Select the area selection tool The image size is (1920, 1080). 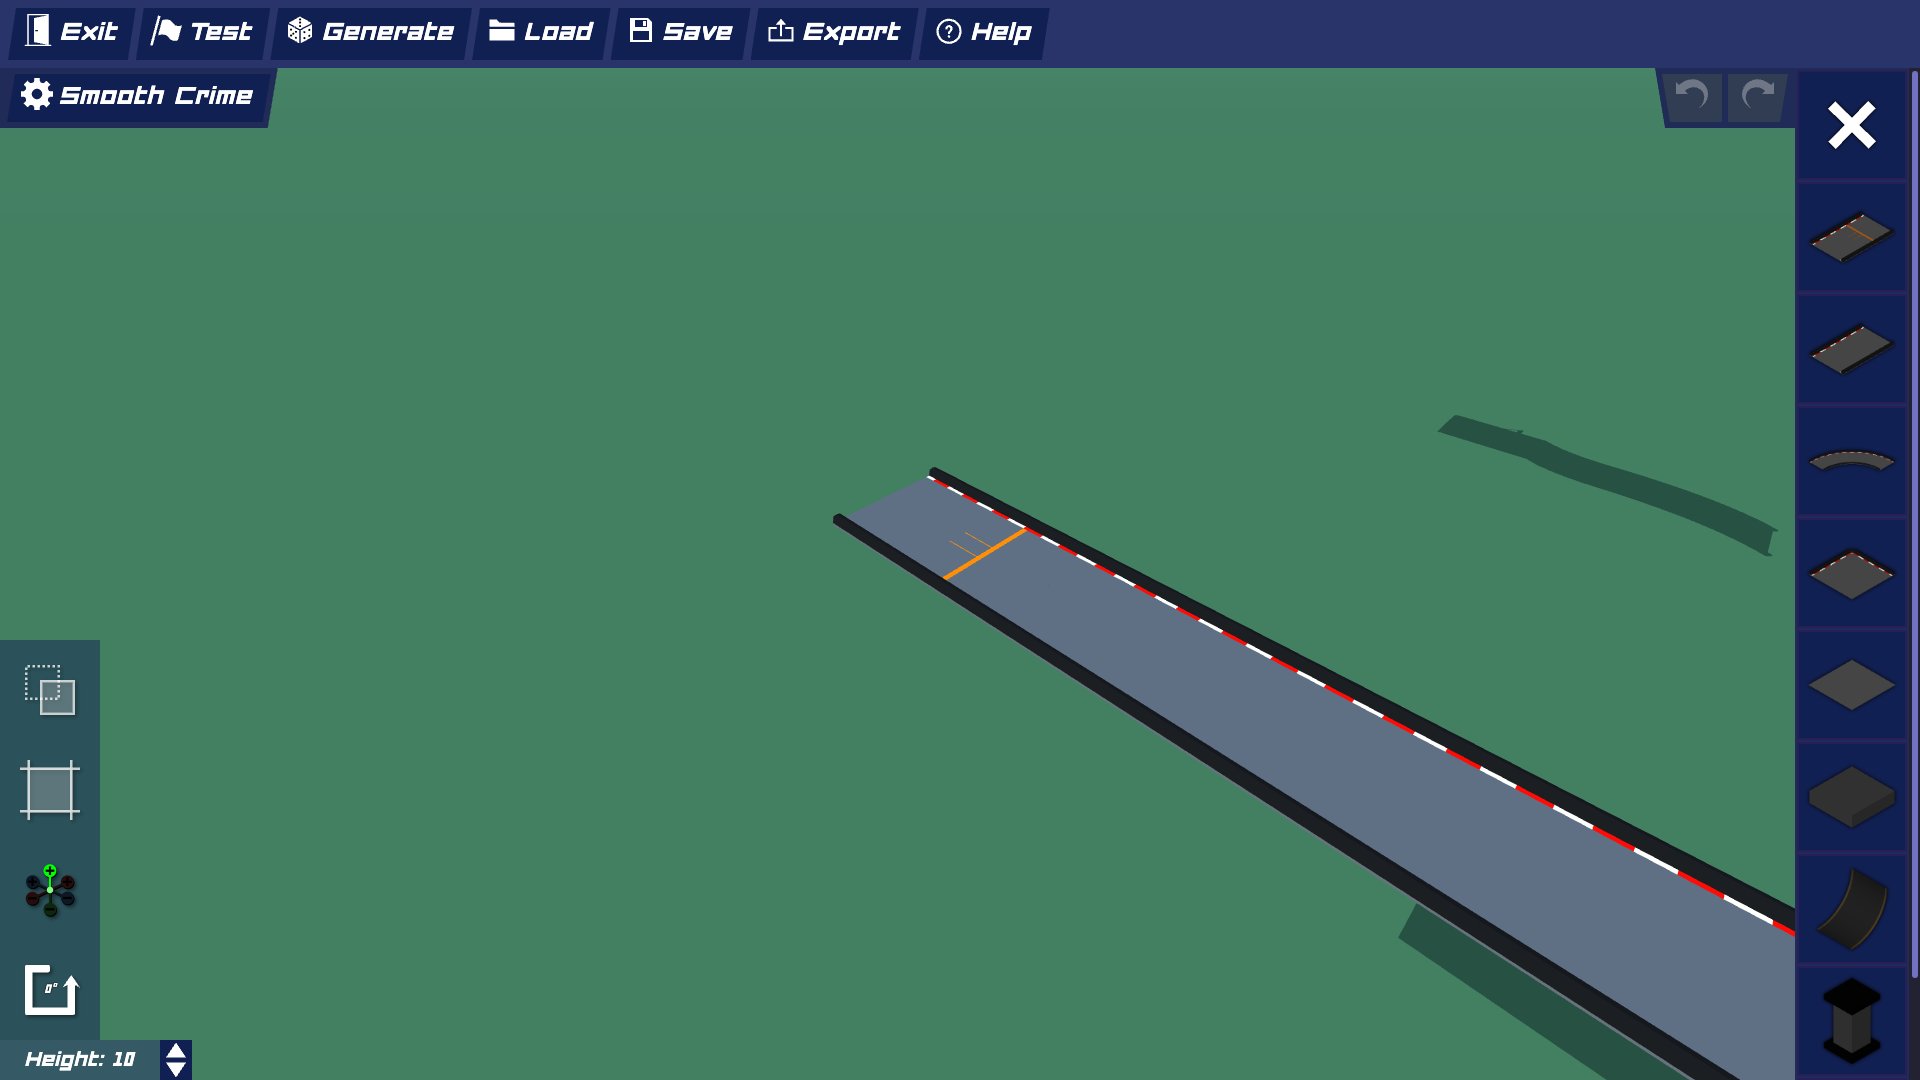(x=50, y=790)
